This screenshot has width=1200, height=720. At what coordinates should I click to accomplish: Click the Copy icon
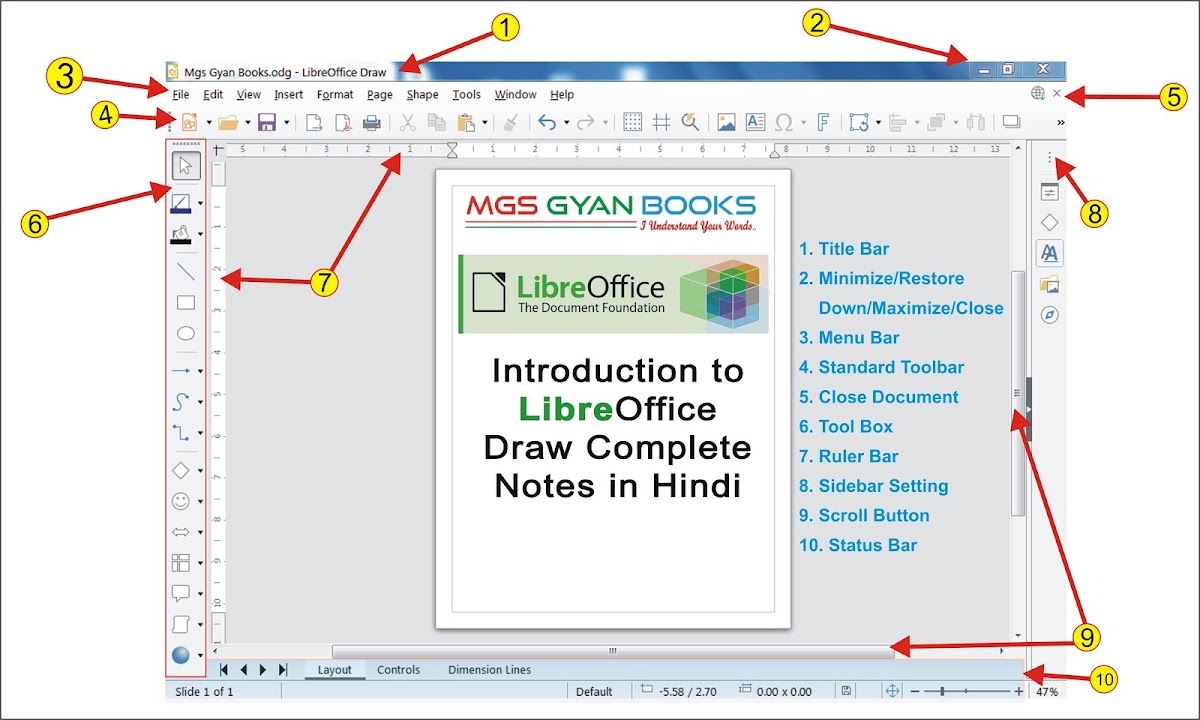[437, 122]
